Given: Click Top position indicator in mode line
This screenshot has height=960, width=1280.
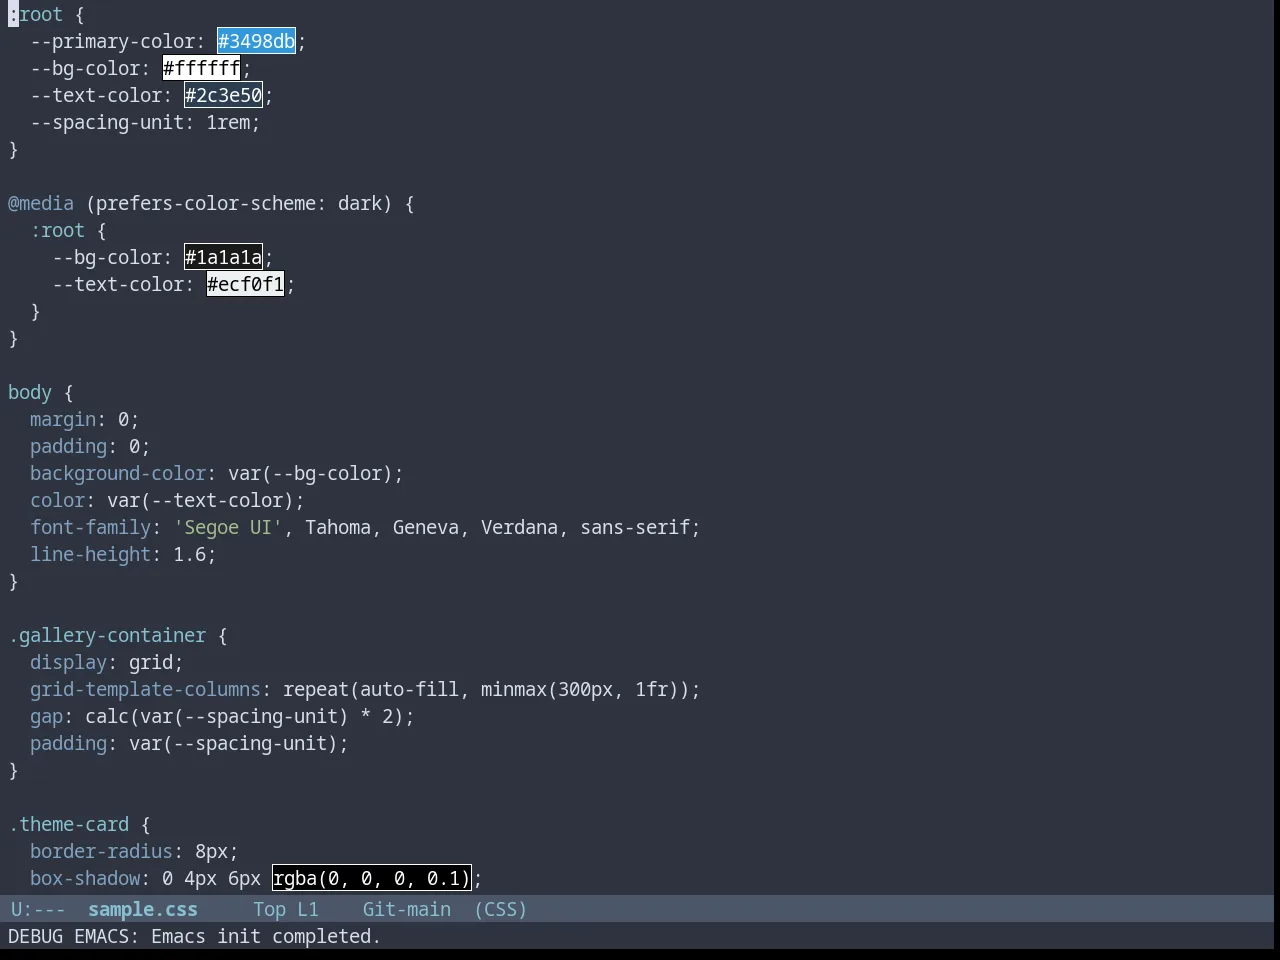Looking at the screenshot, I should [269, 909].
